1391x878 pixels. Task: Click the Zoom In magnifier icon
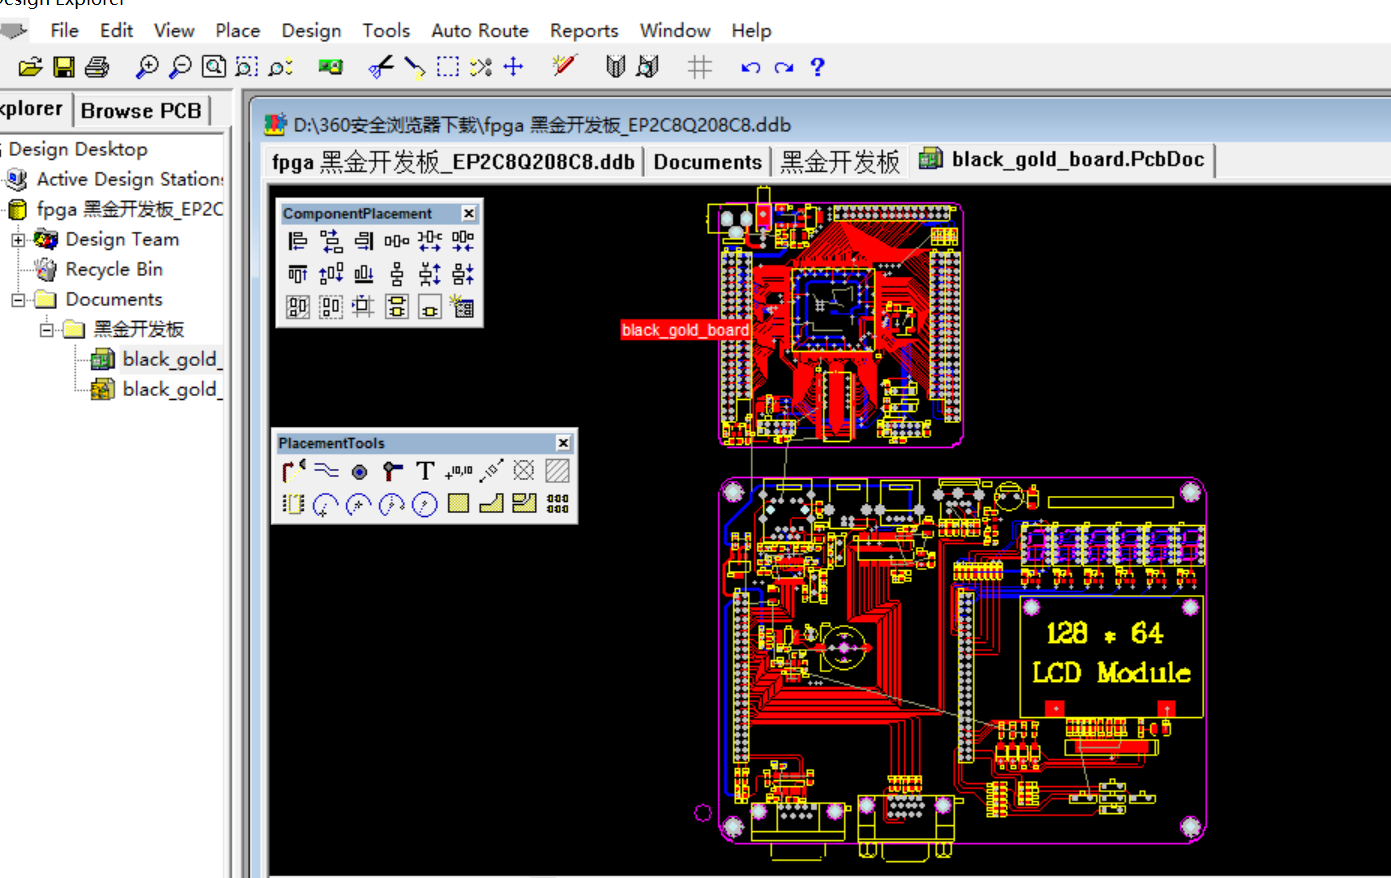pos(148,67)
